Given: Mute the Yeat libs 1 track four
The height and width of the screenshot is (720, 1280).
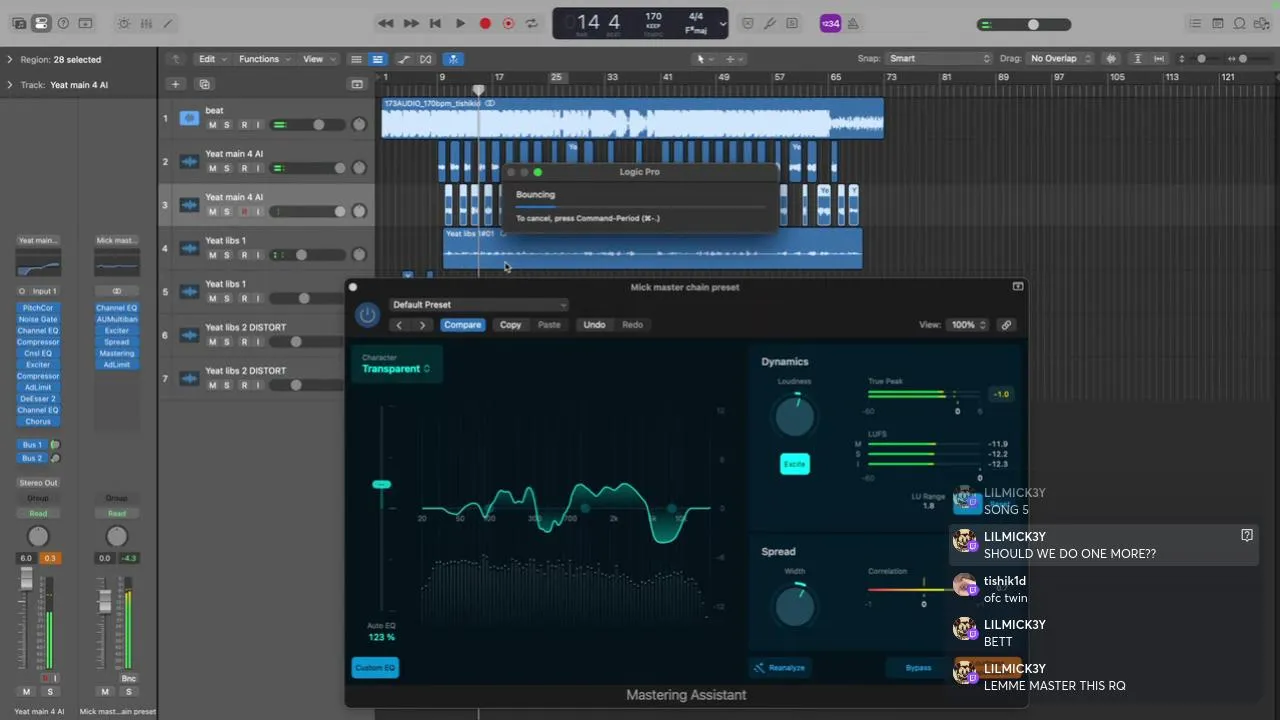Looking at the screenshot, I should coord(212,255).
